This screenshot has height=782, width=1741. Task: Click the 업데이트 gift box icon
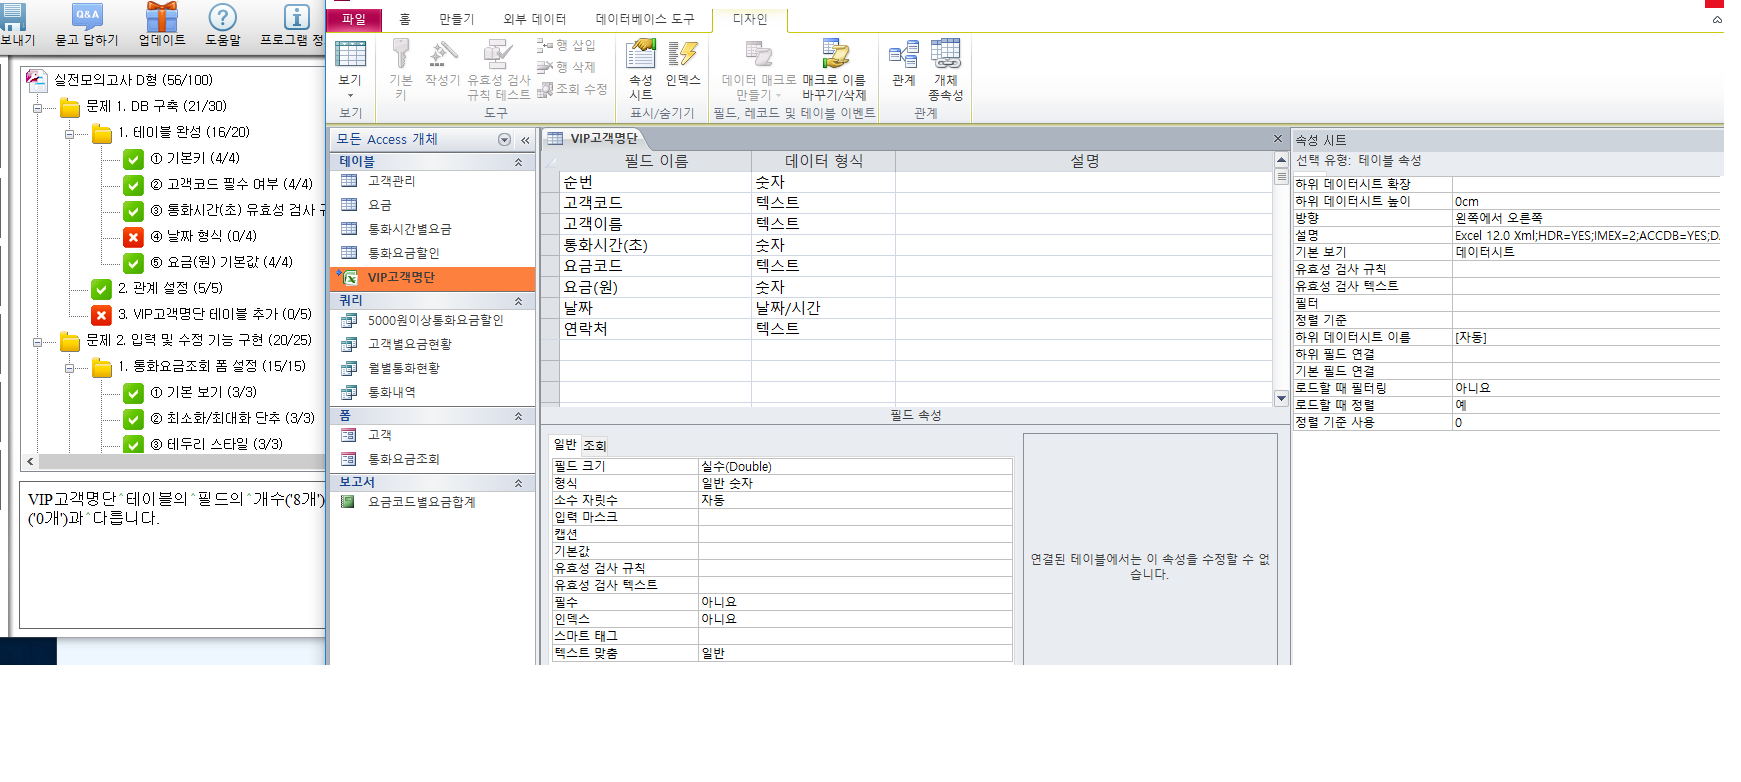tap(161, 17)
